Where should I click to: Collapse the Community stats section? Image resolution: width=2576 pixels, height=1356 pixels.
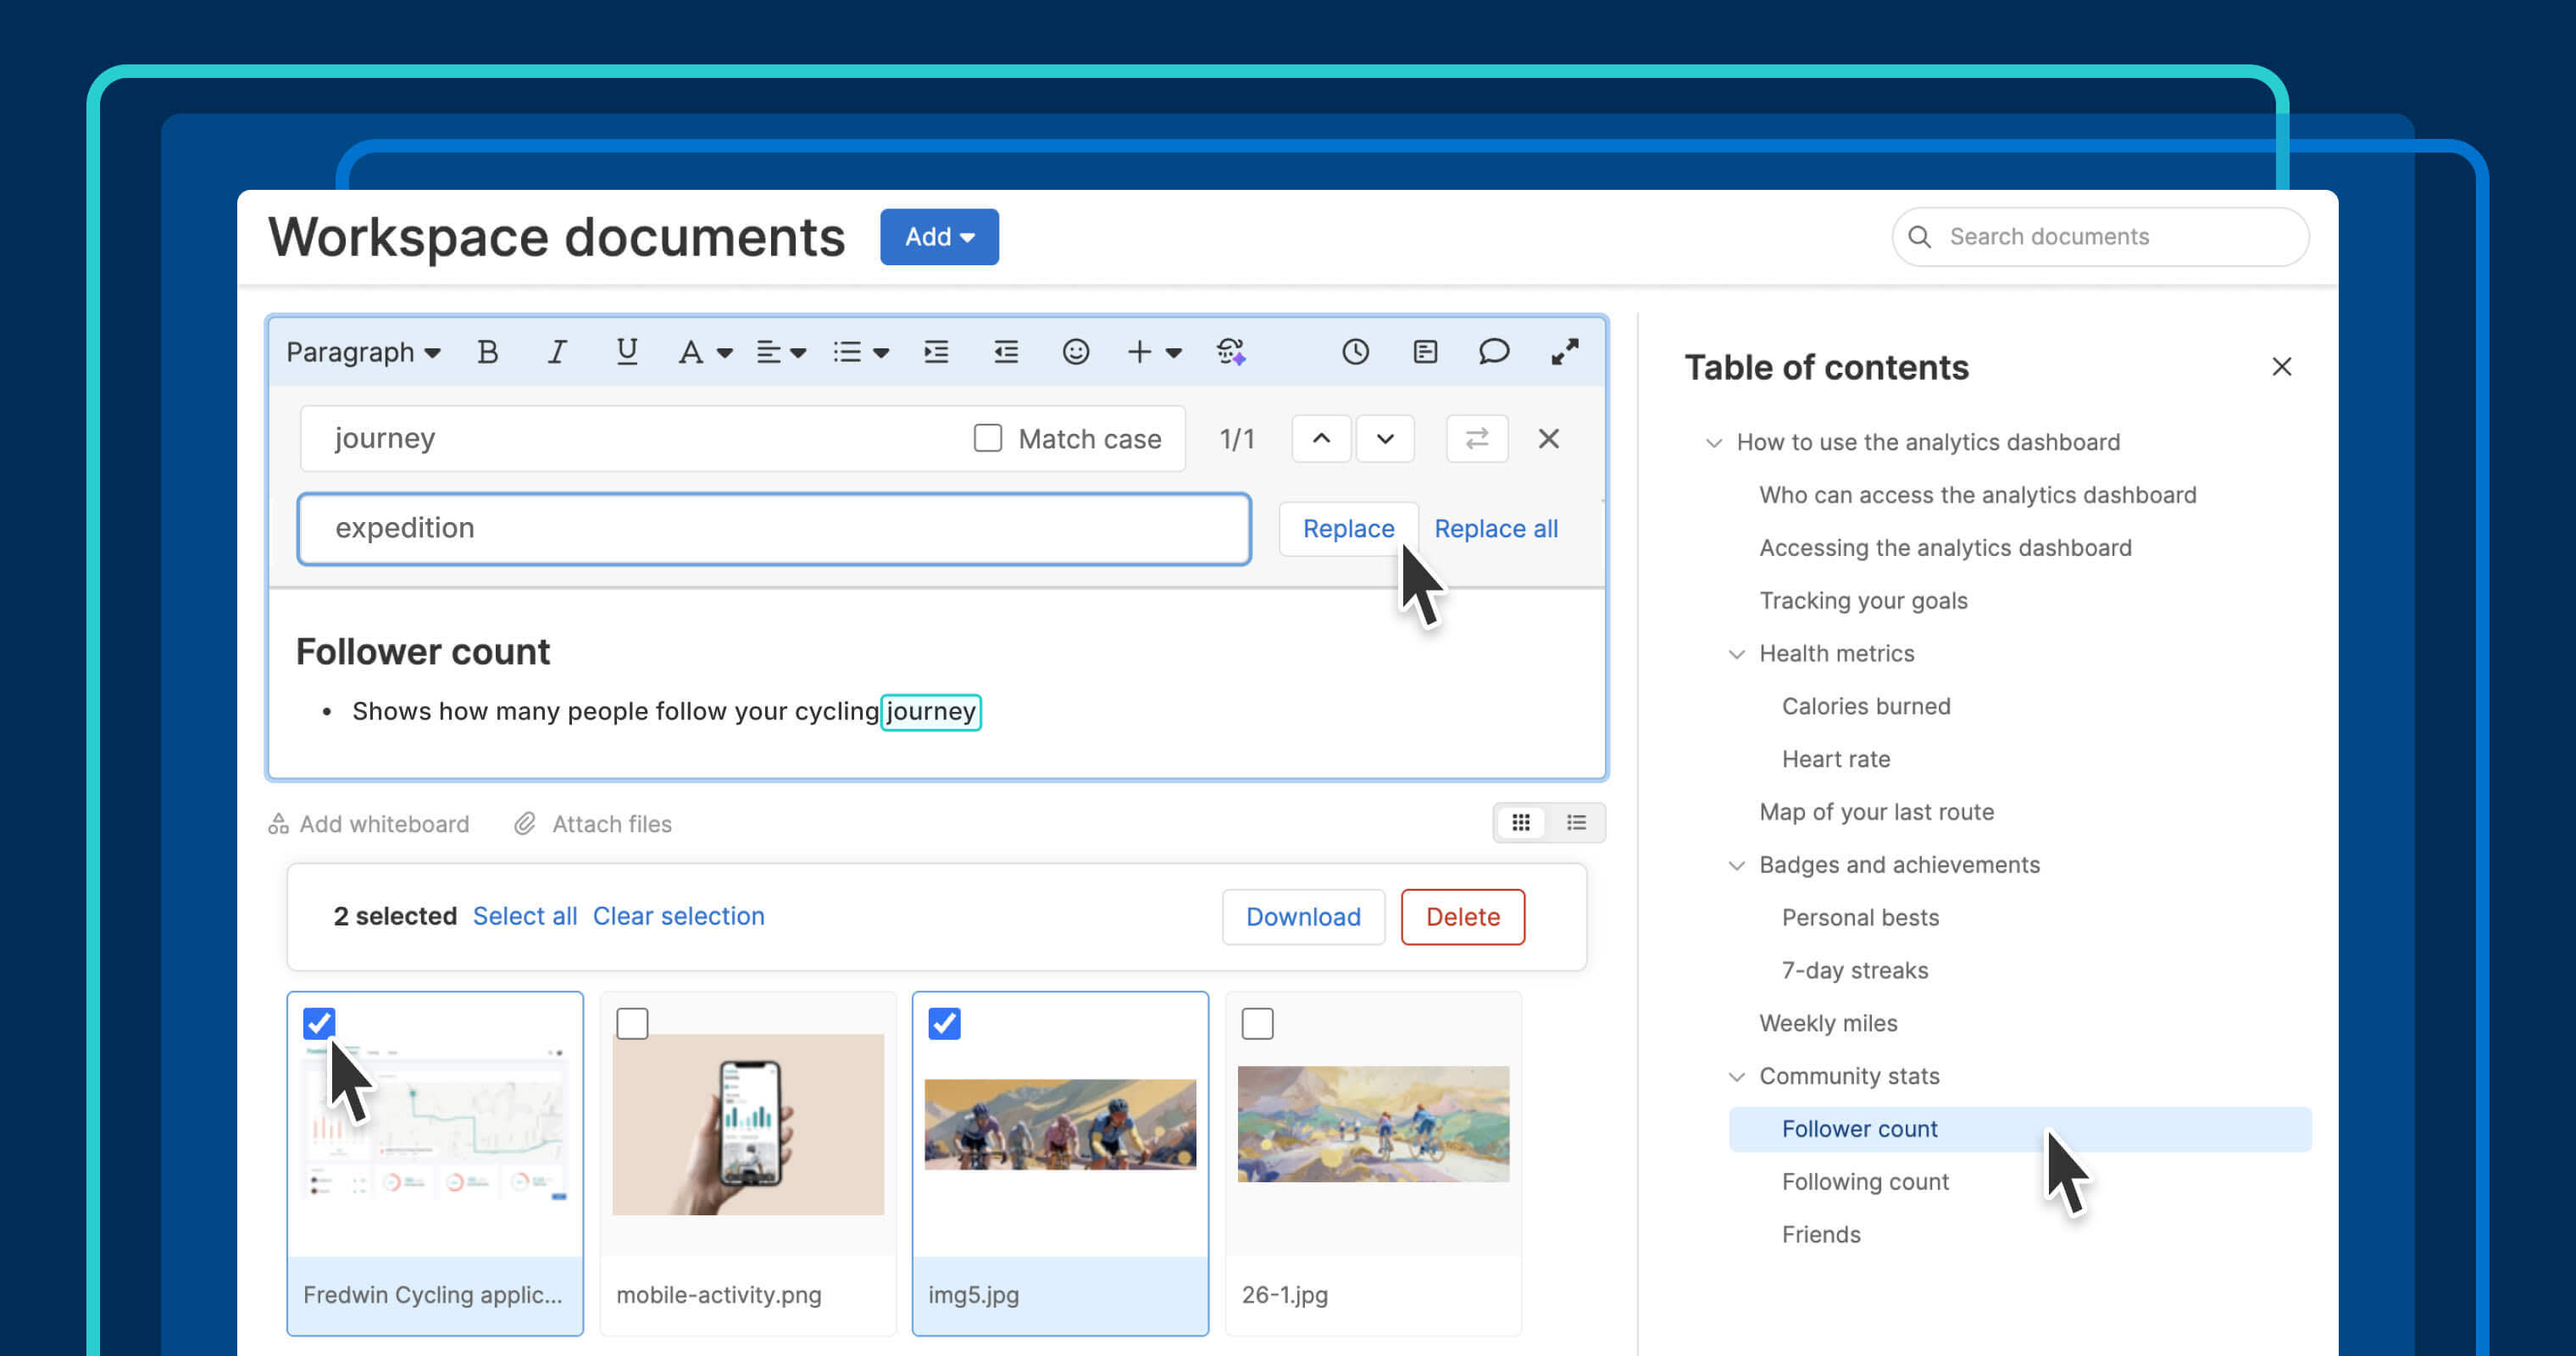[1736, 1077]
